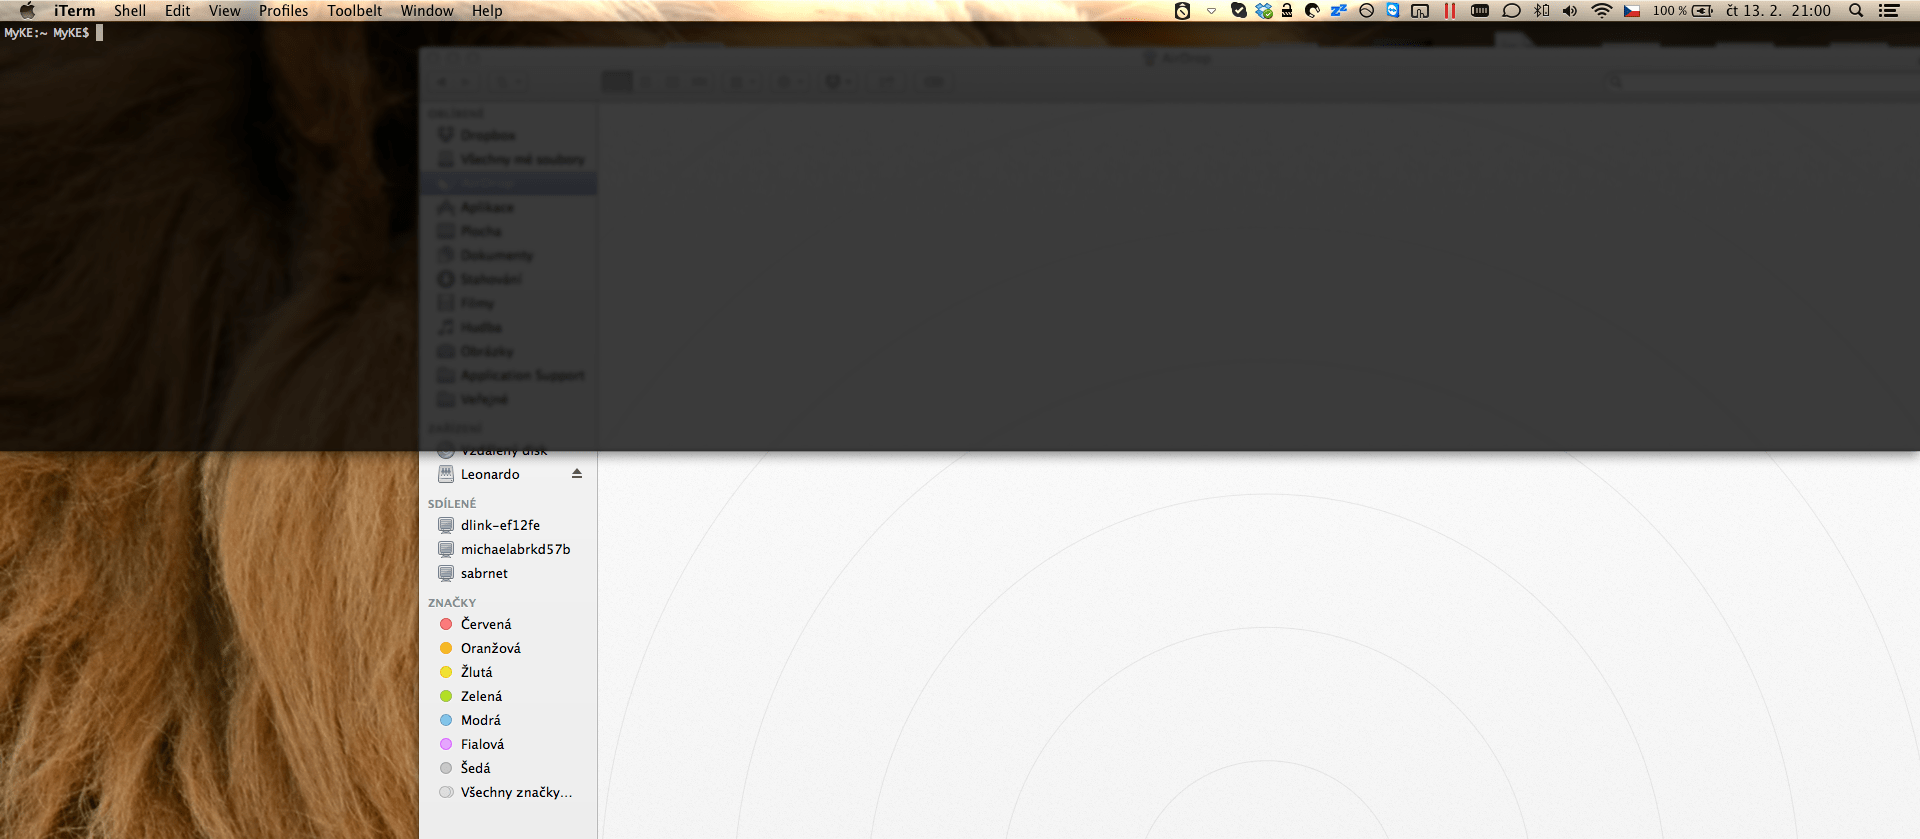Click the Wi-Fi status icon

point(1601,11)
